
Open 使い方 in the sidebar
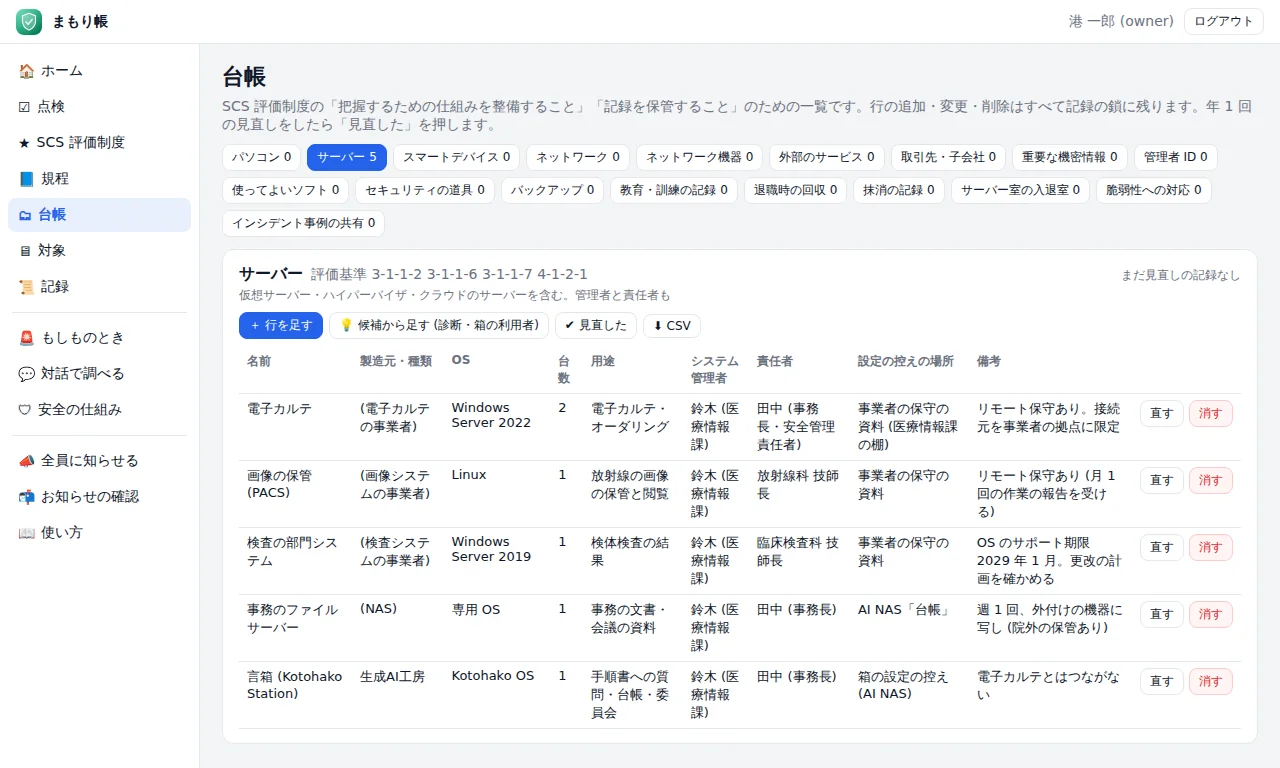tap(99, 533)
